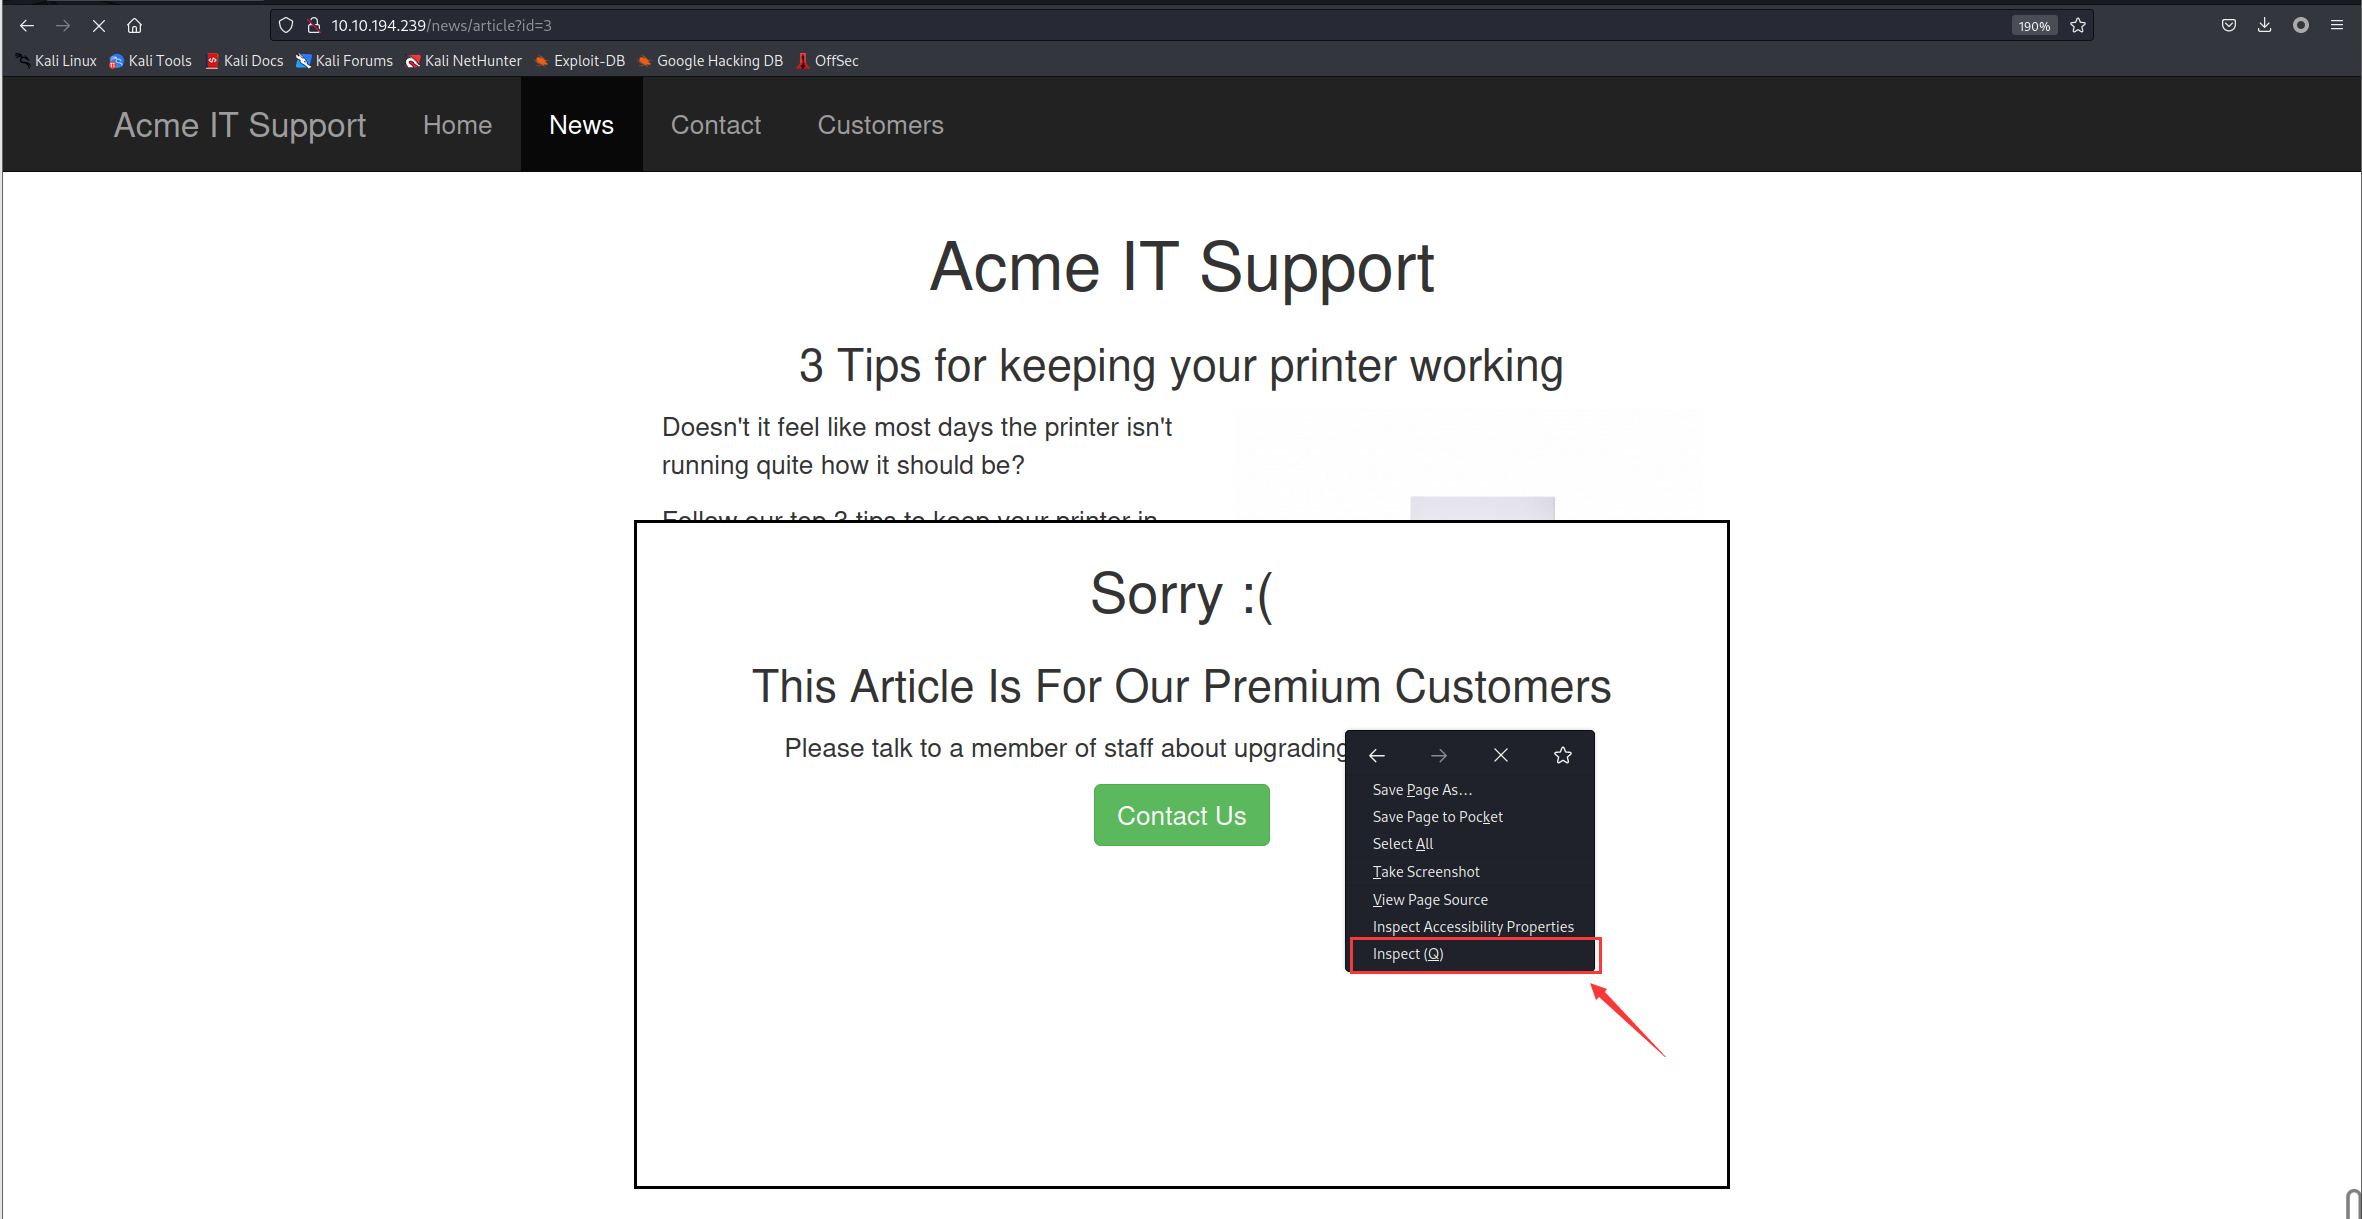Click the Kali Linux bookmark icon
This screenshot has width=2362, height=1219.
[20, 61]
